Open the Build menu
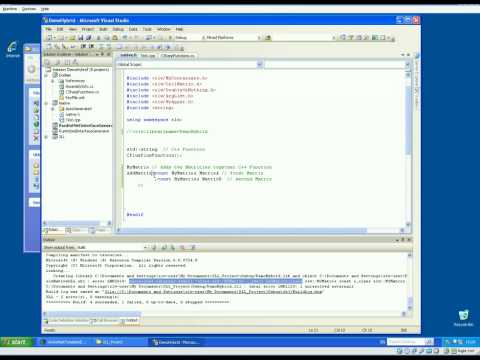 103,29
